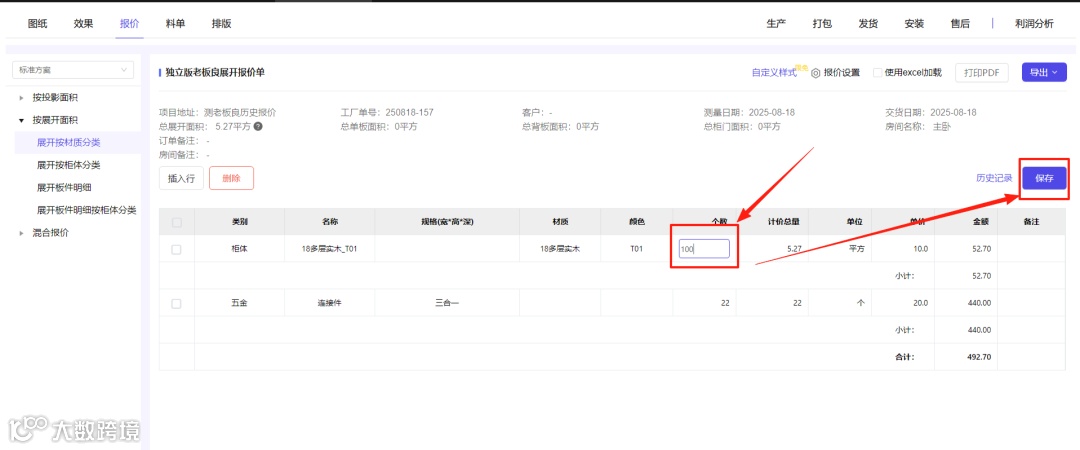Select 展开按柜体分类 in the sidebar
Screen dimensions: 1080x450
click(x=69, y=165)
